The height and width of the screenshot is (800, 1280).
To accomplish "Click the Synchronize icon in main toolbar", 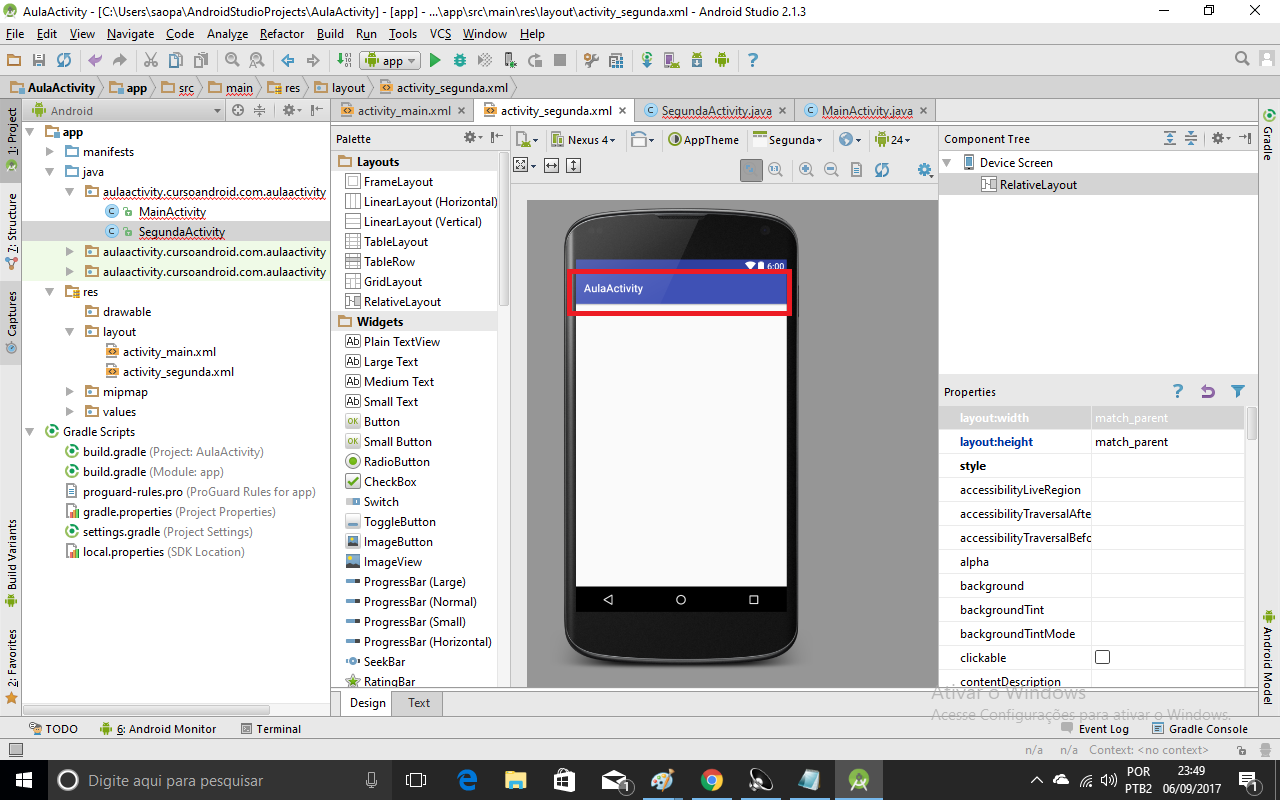I will click(64, 60).
